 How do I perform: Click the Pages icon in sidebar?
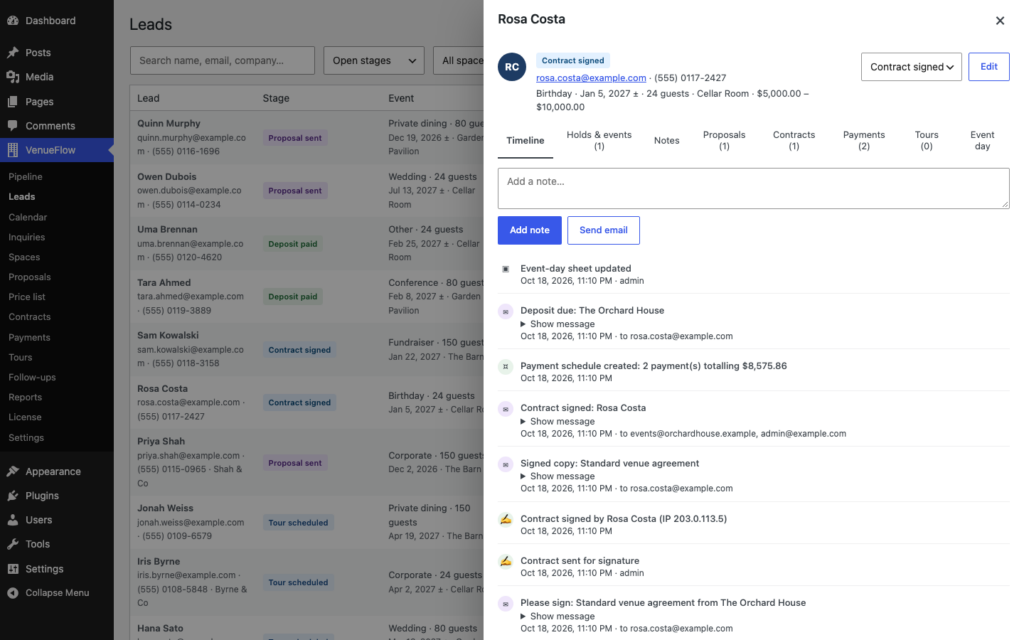point(13,101)
